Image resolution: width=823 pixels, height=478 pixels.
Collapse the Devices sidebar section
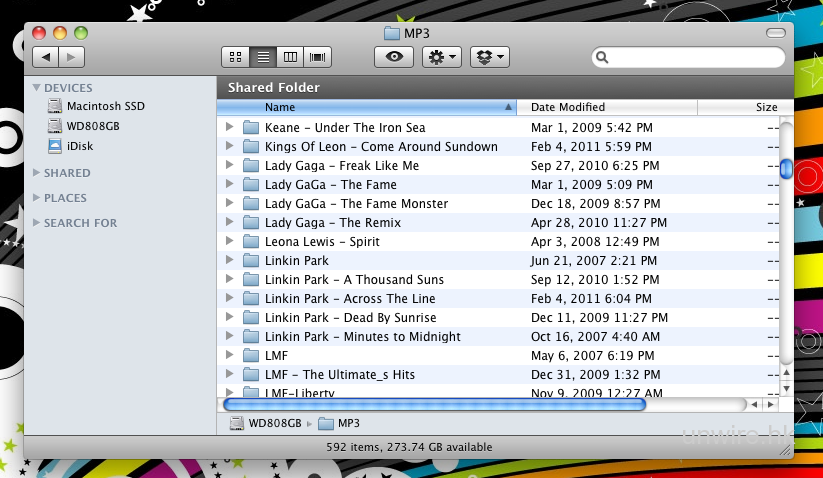coord(37,88)
